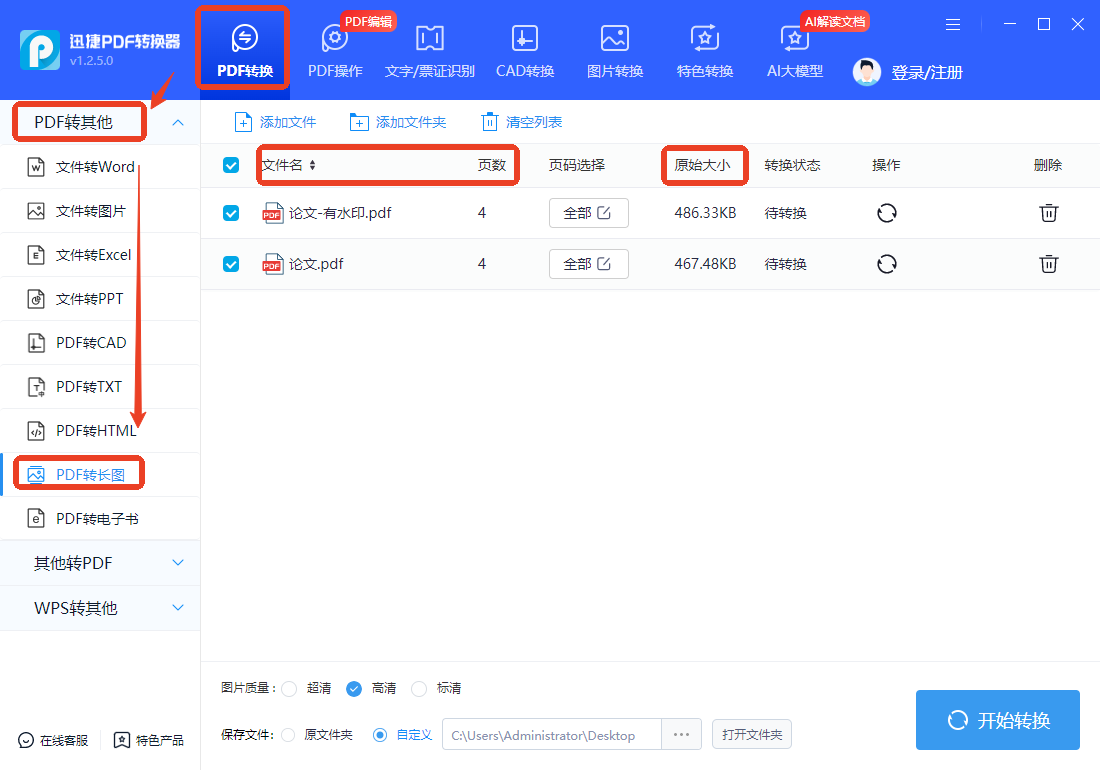Click the 清空列表 trash icon
The width and height of the screenshot is (1100, 770).
click(x=490, y=122)
